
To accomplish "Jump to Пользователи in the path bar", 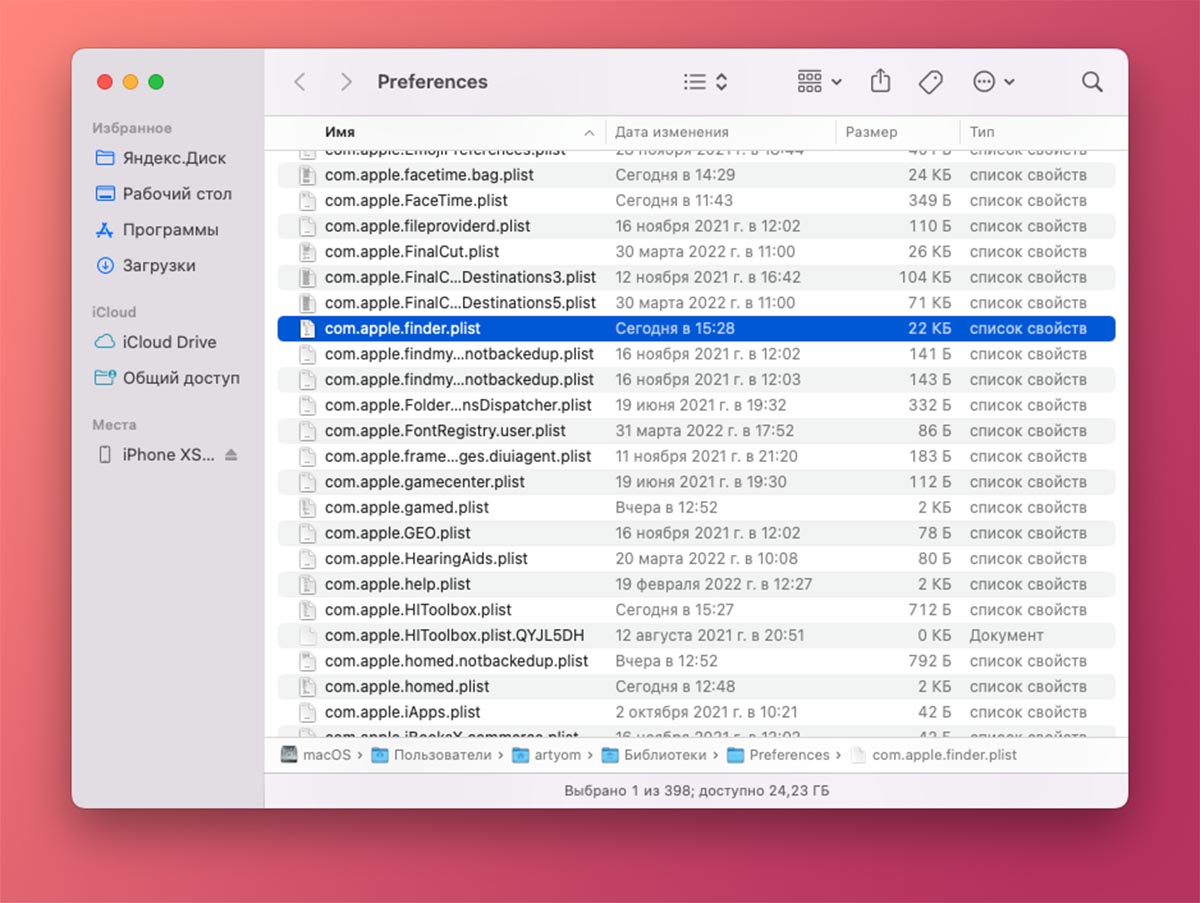I will 441,755.
